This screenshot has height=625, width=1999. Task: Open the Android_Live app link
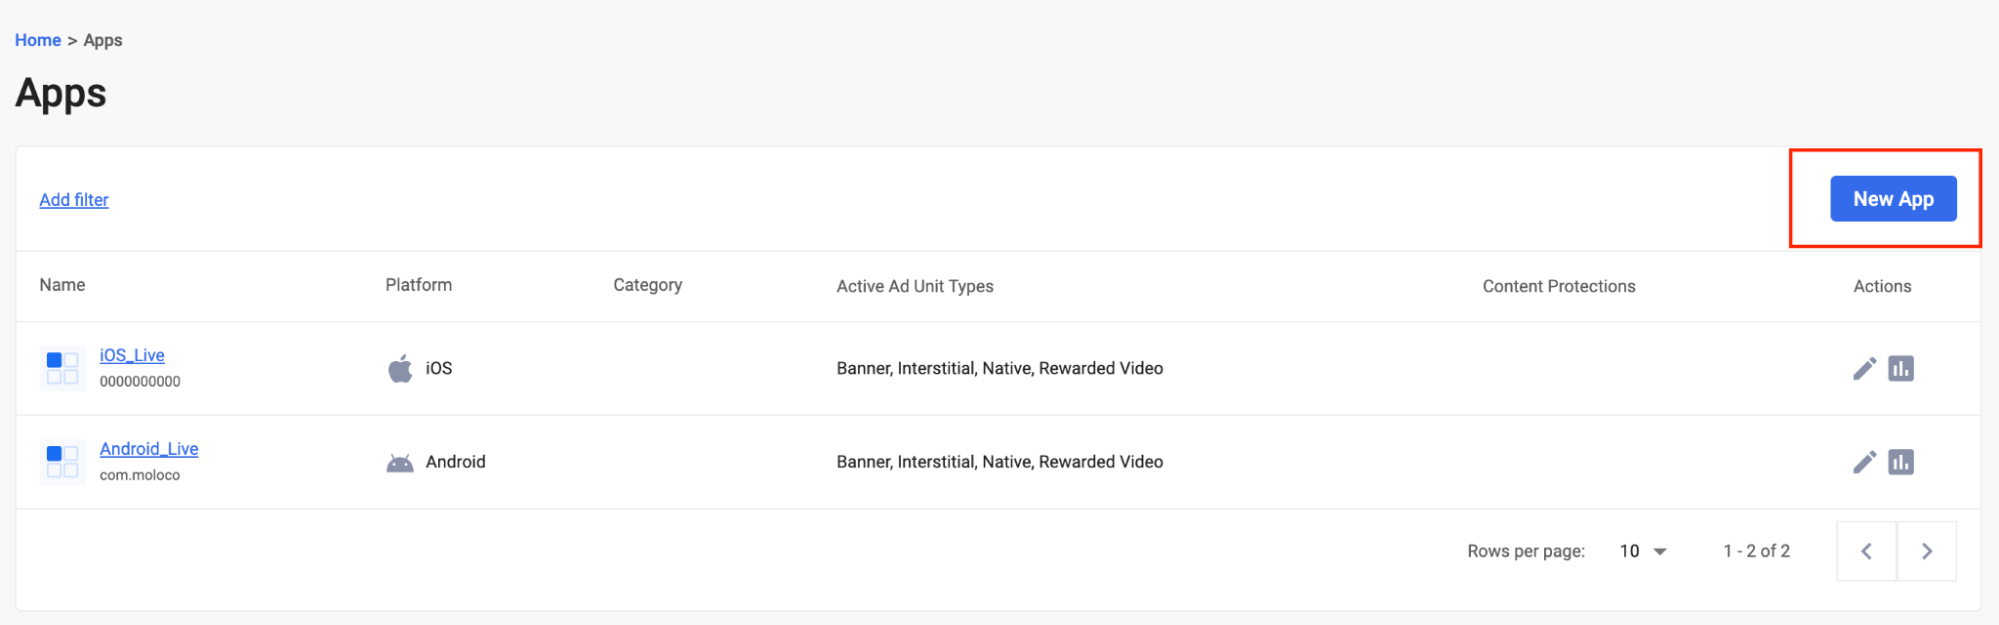[149, 449]
